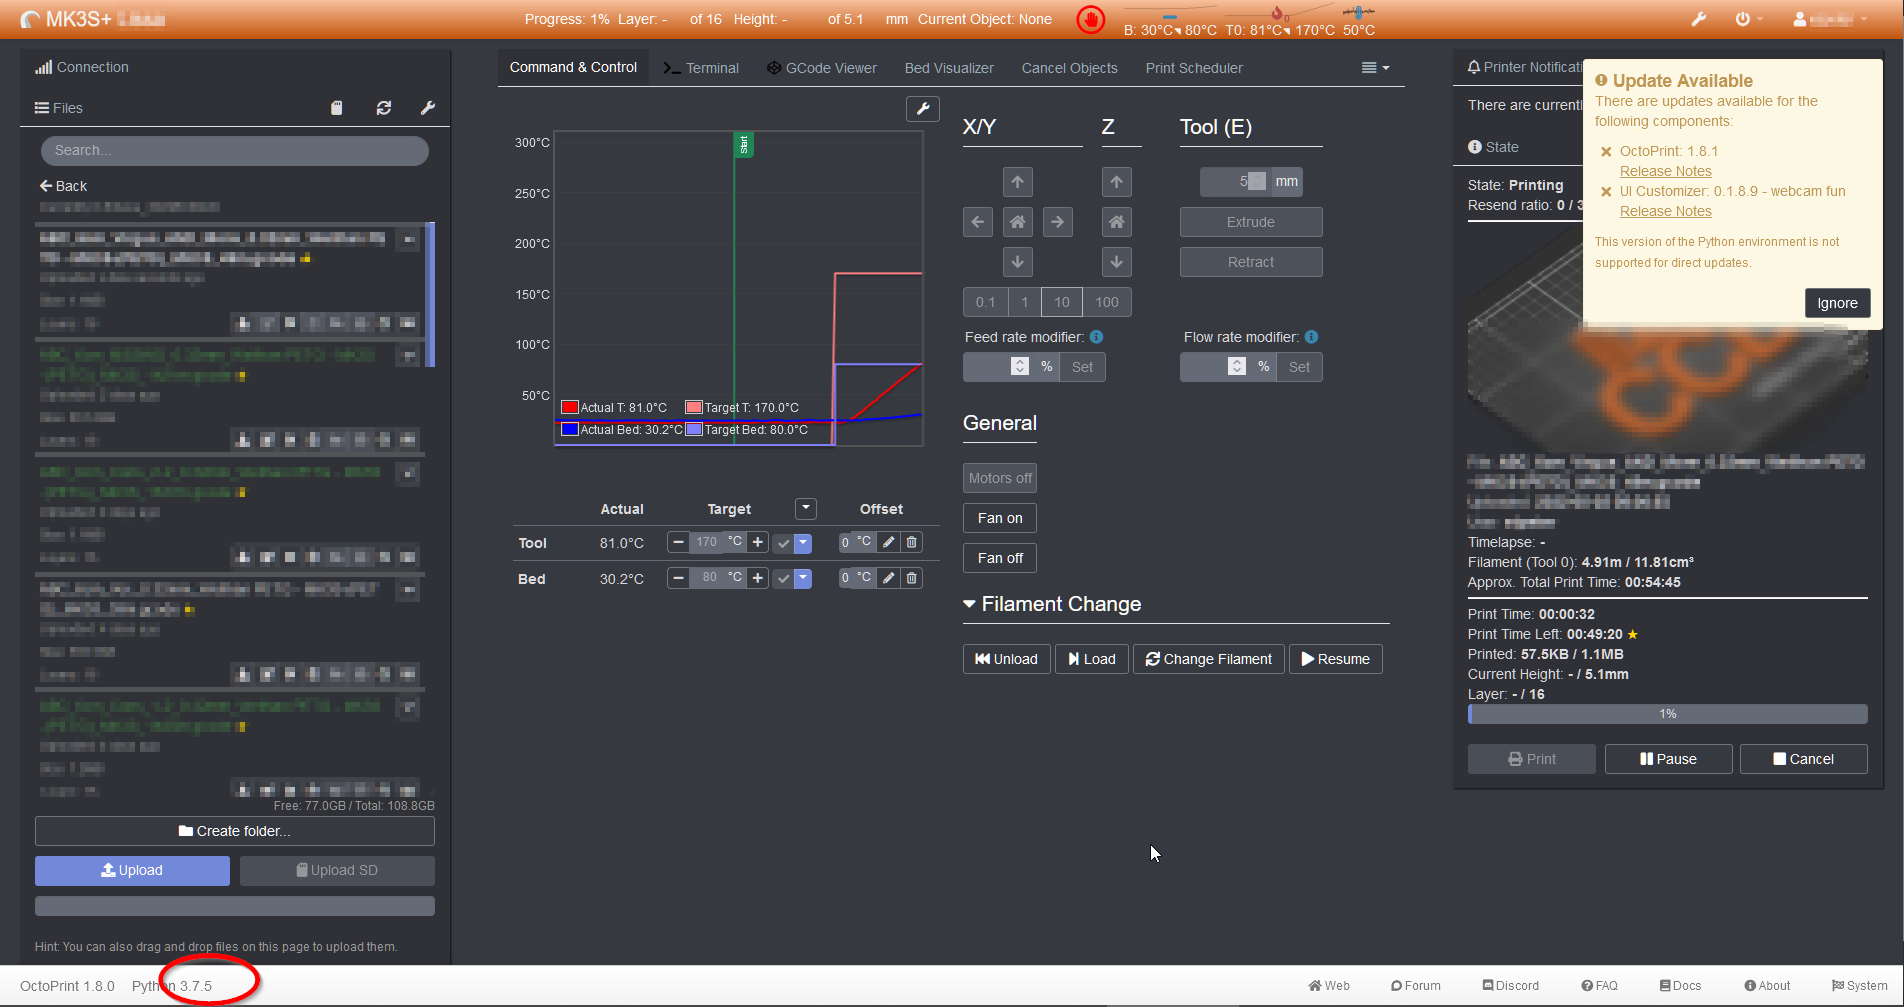The width and height of the screenshot is (1904, 1007).
Task: Confirm Bed target temperature checkmark
Action: tap(783, 579)
